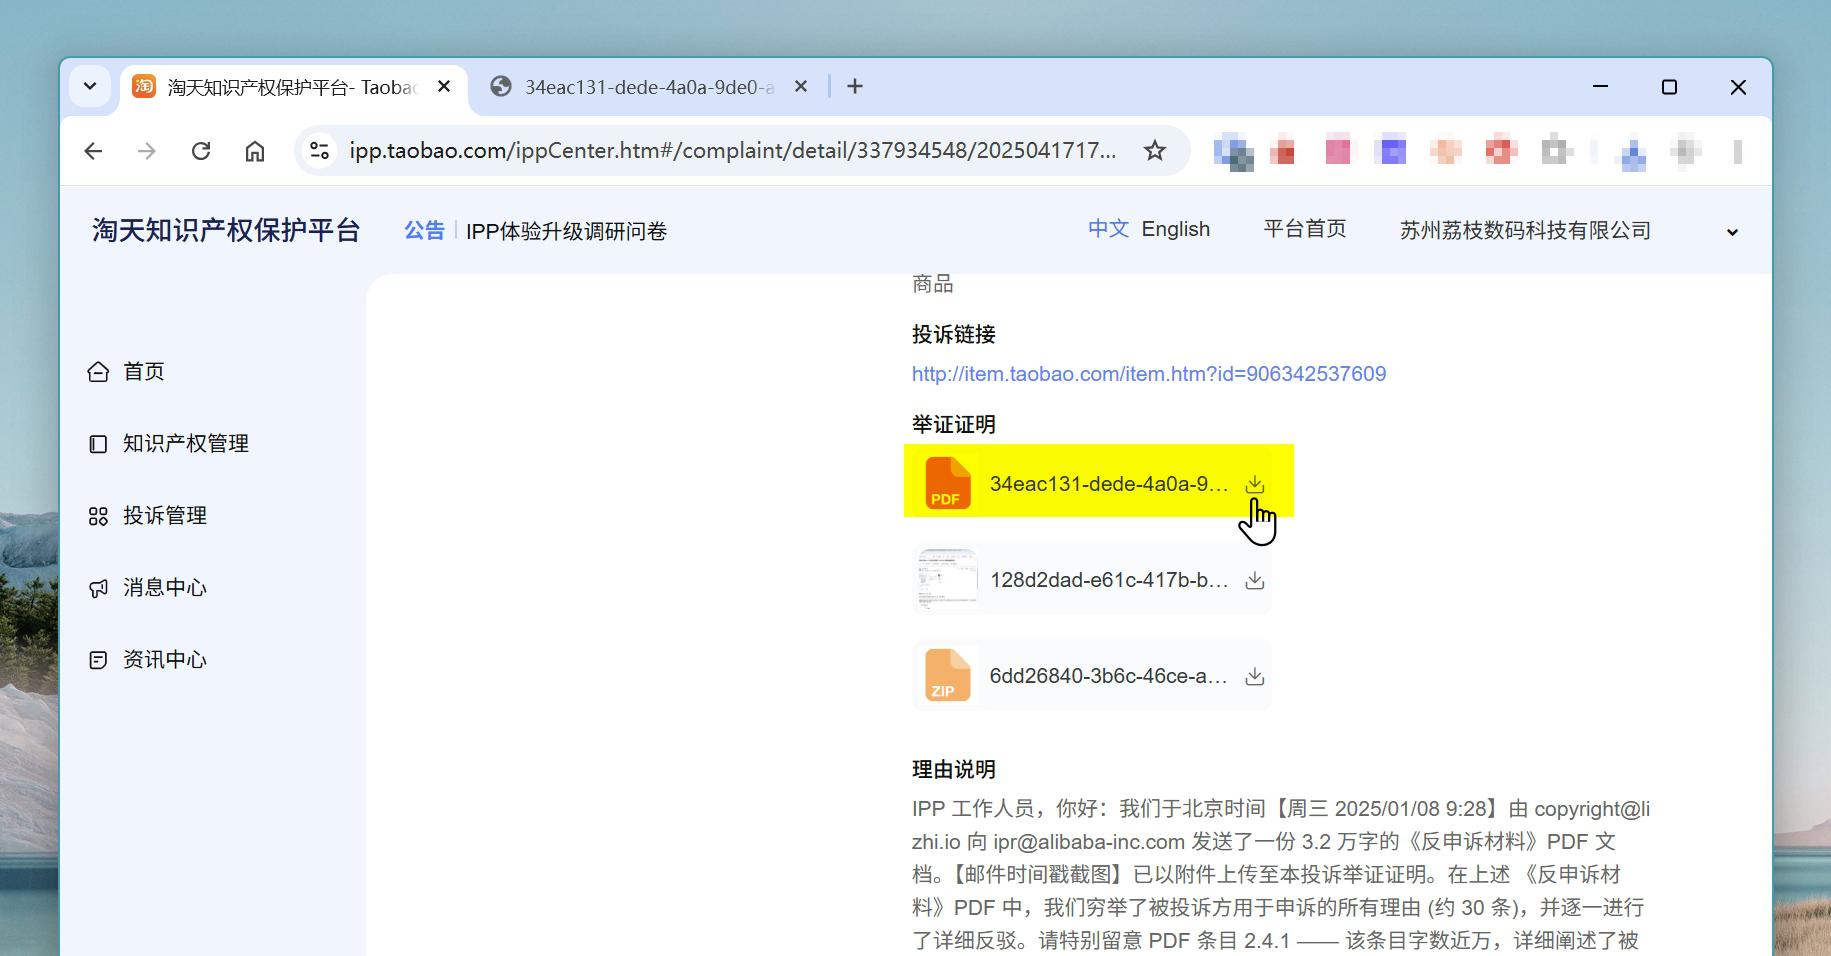Open the IPP体验升级调研问卷 survey
Image resolution: width=1831 pixels, height=956 pixels.
click(566, 231)
